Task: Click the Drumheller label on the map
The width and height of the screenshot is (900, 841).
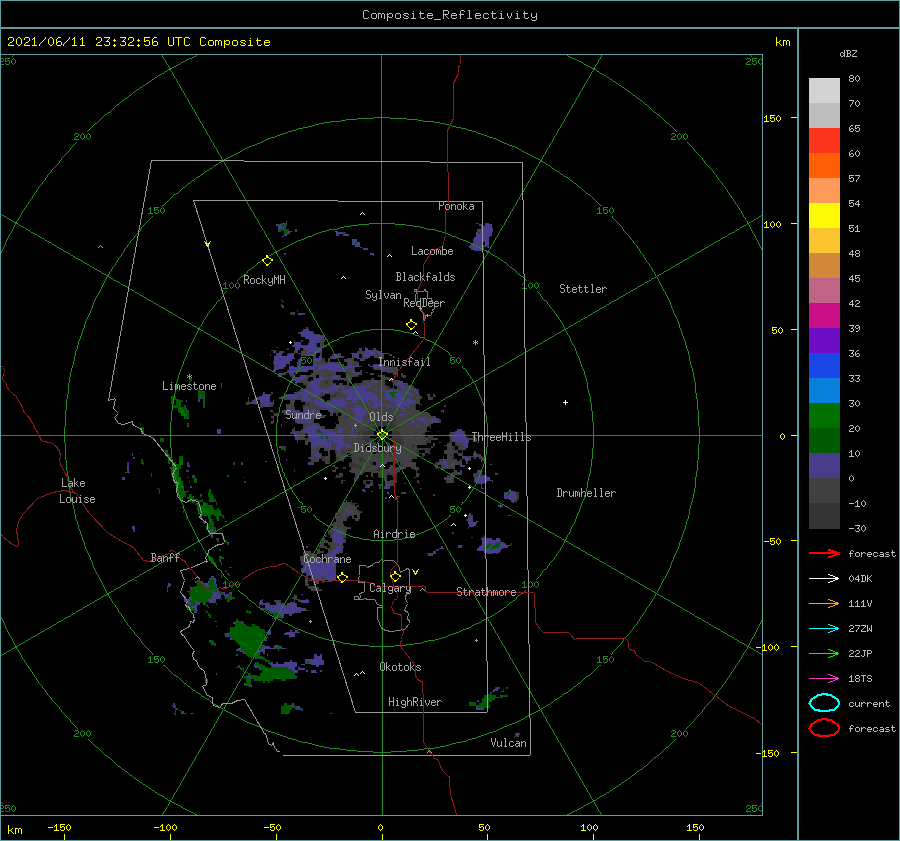Action: [x=586, y=493]
